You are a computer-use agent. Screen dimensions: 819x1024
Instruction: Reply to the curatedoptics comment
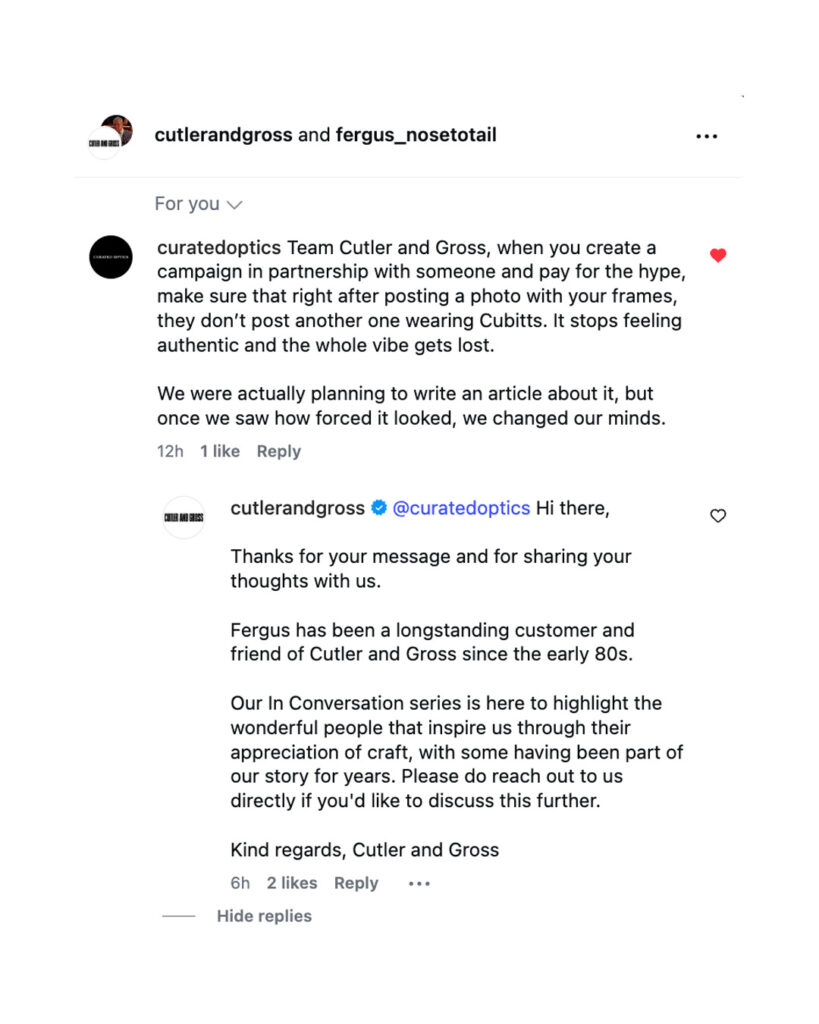(x=278, y=451)
